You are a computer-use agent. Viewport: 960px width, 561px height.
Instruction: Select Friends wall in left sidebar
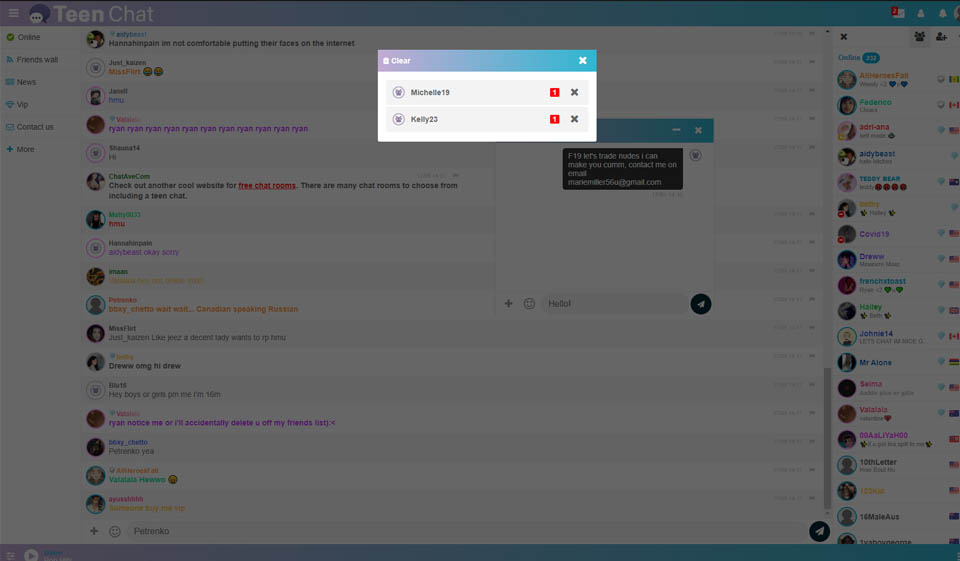37,60
